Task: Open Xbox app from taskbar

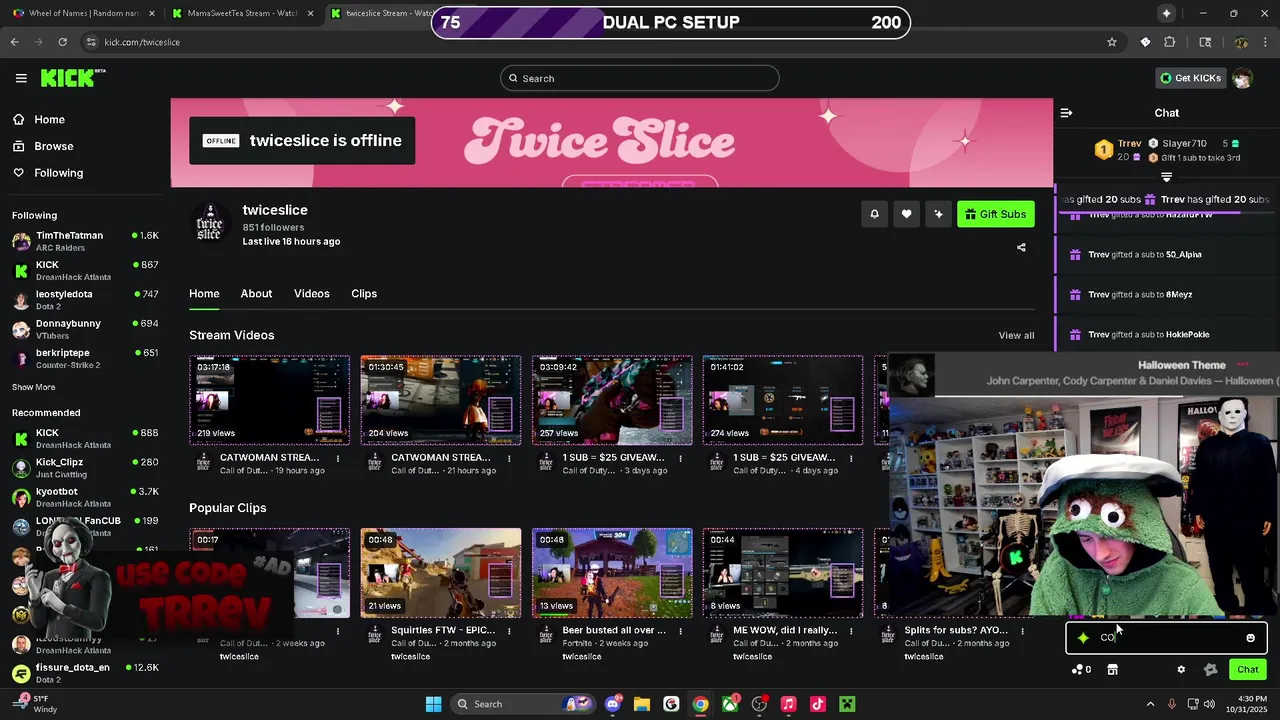Action: tap(730, 704)
